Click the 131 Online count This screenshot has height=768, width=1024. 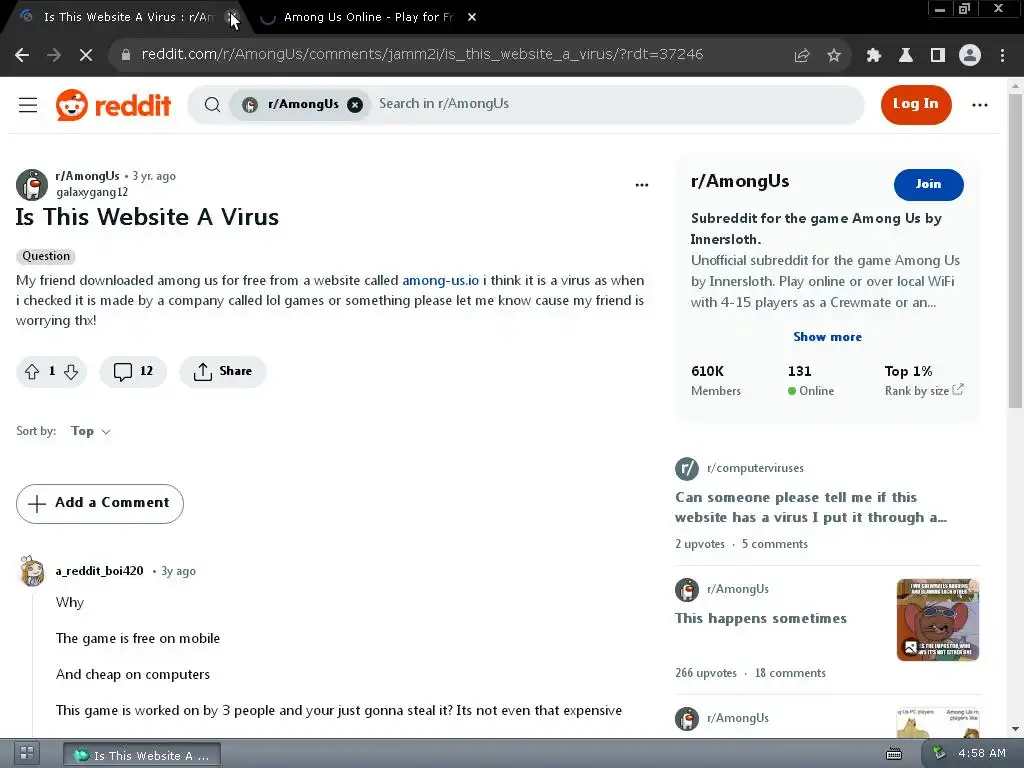pos(810,381)
